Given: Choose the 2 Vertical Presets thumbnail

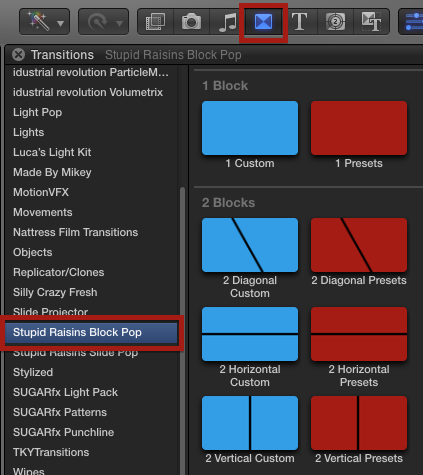Looking at the screenshot, I should pyautogui.click(x=359, y=423).
